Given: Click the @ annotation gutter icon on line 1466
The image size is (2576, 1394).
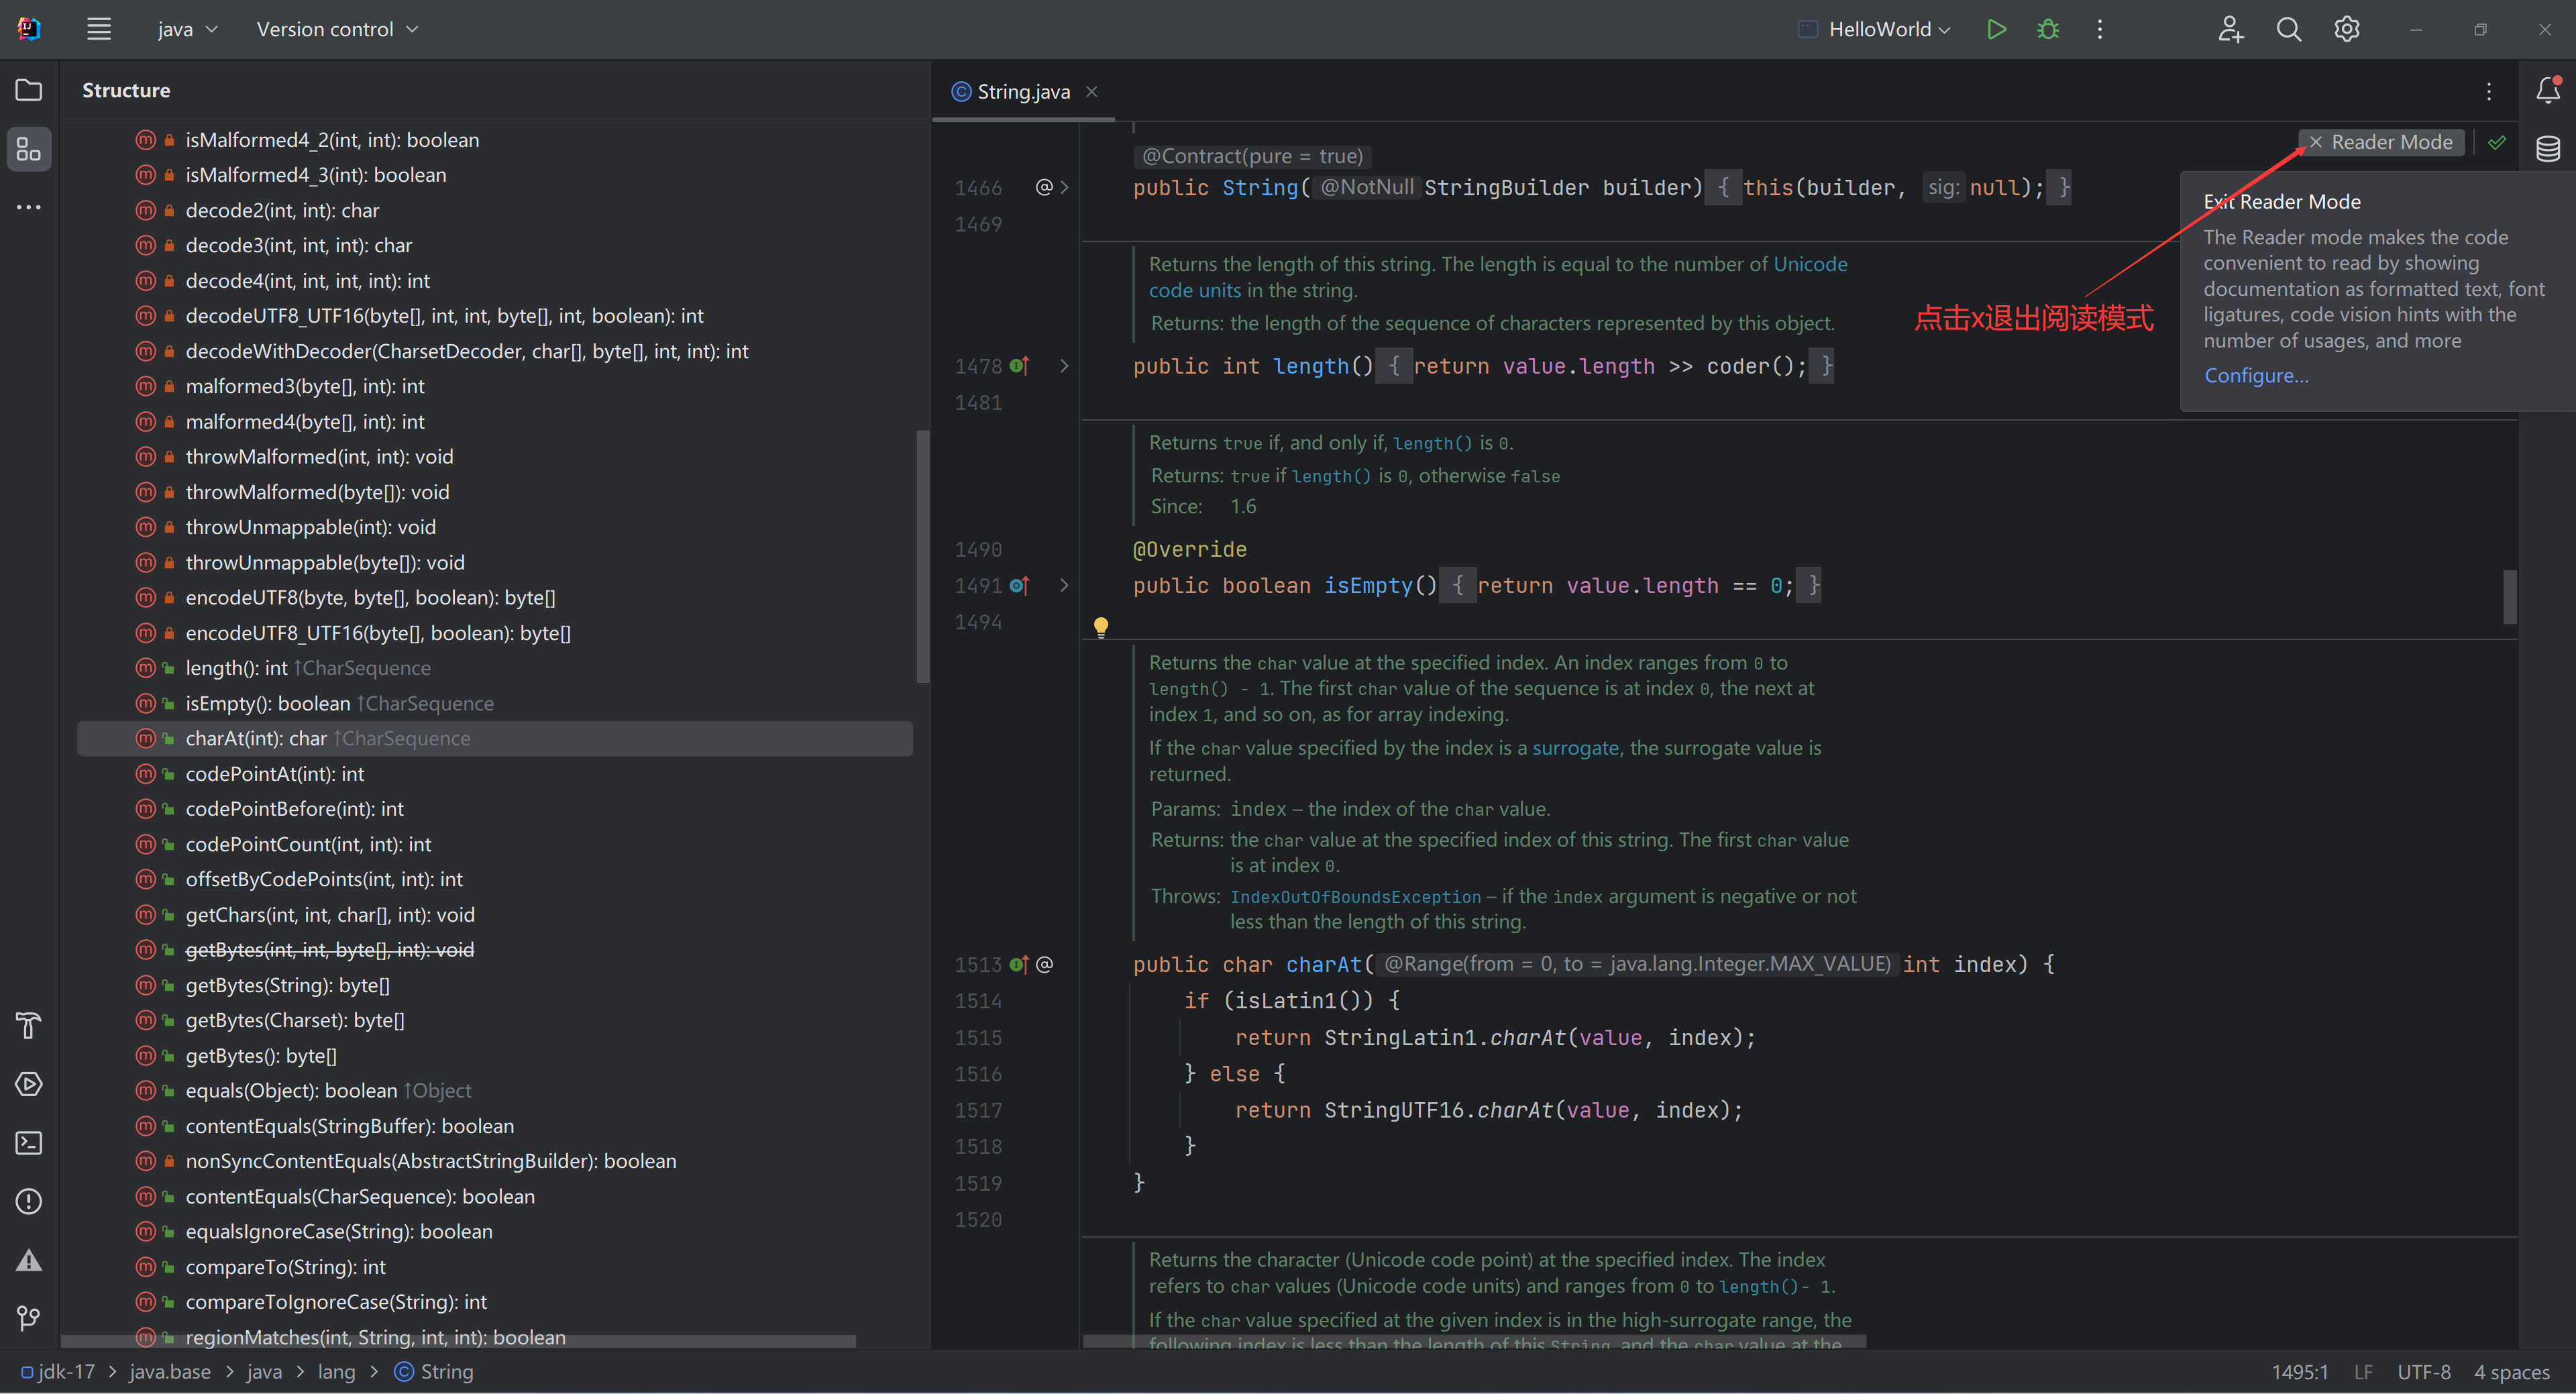Looking at the screenshot, I should [1044, 187].
